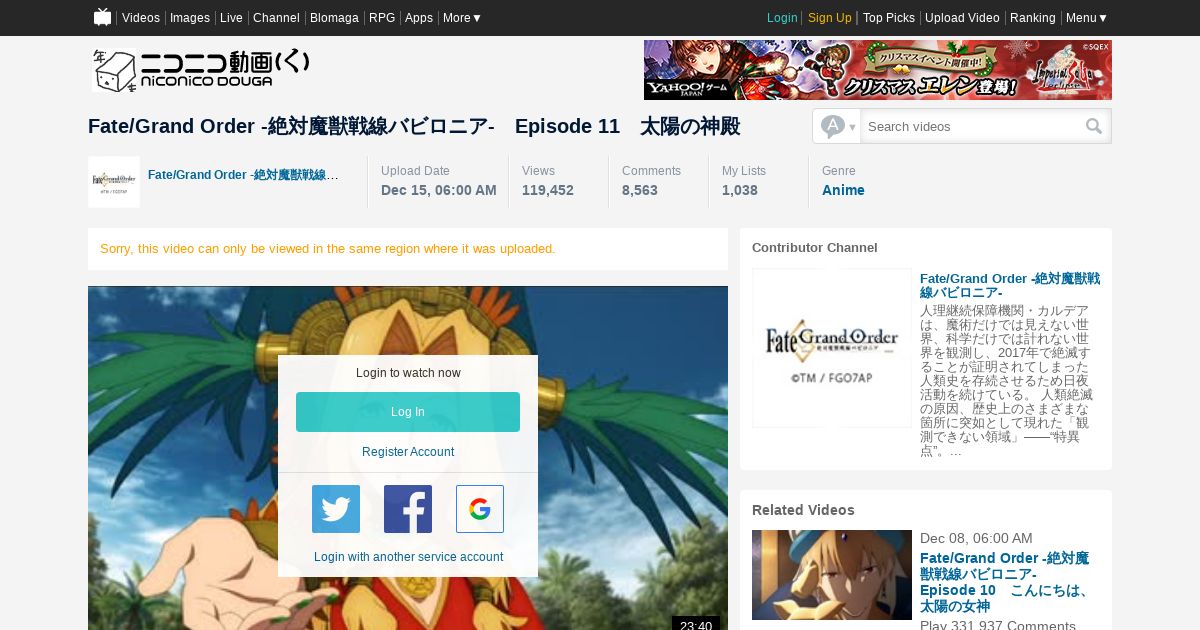
Task: Open the uploader channel avatar thumbnail
Action: point(114,182)
